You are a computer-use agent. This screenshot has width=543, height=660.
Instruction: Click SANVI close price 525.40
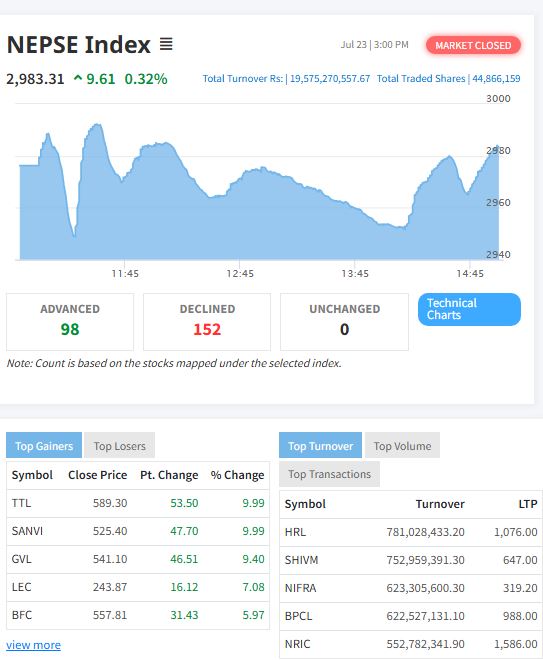110,531
